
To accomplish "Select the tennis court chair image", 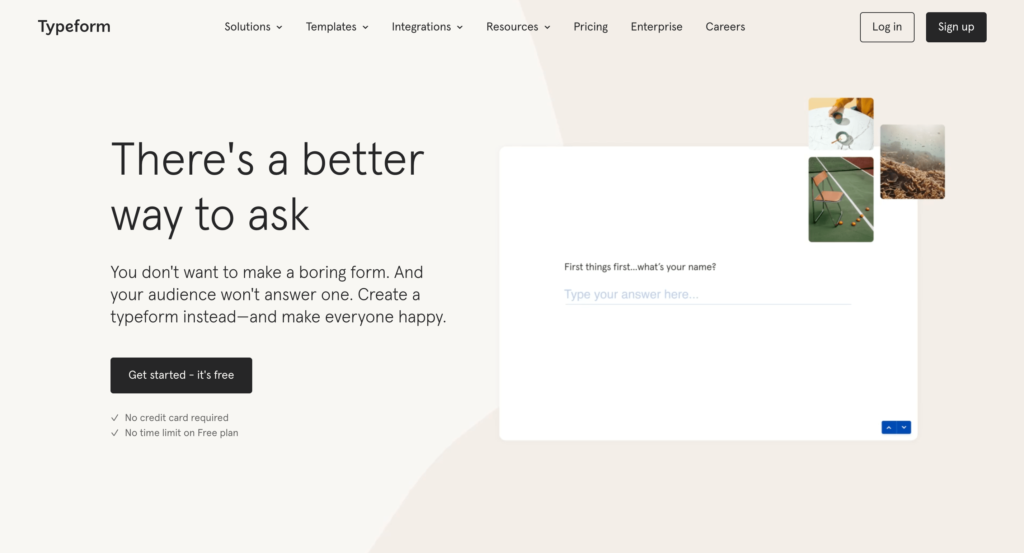I will click(x=840, y=199).
